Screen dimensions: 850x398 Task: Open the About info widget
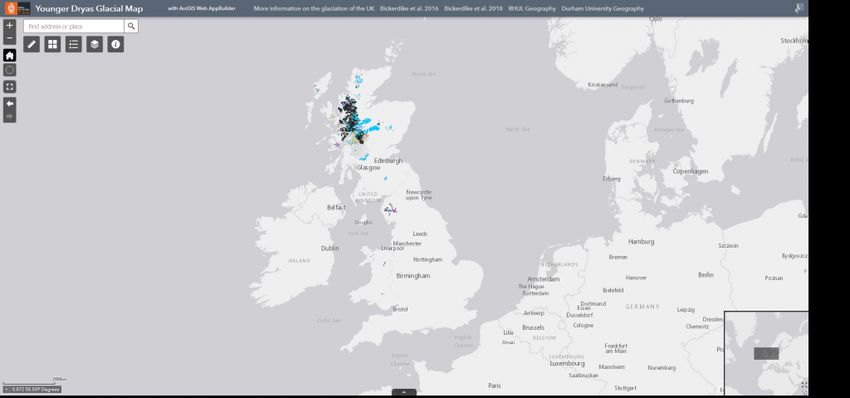coord(115,44)
